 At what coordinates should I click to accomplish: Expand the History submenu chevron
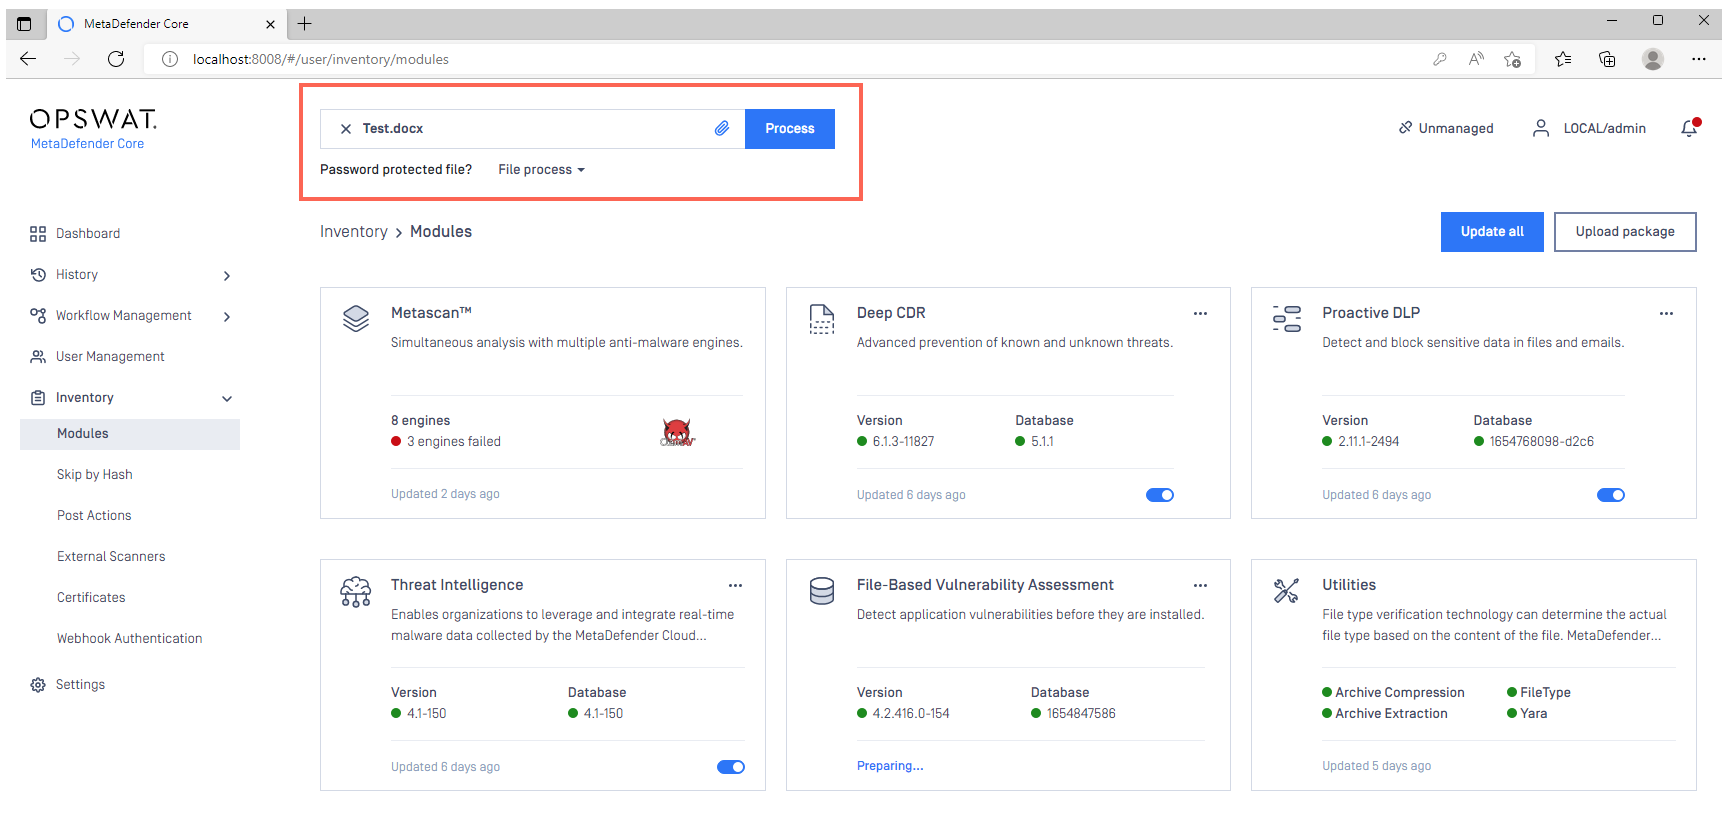click(x=227, y=276)
